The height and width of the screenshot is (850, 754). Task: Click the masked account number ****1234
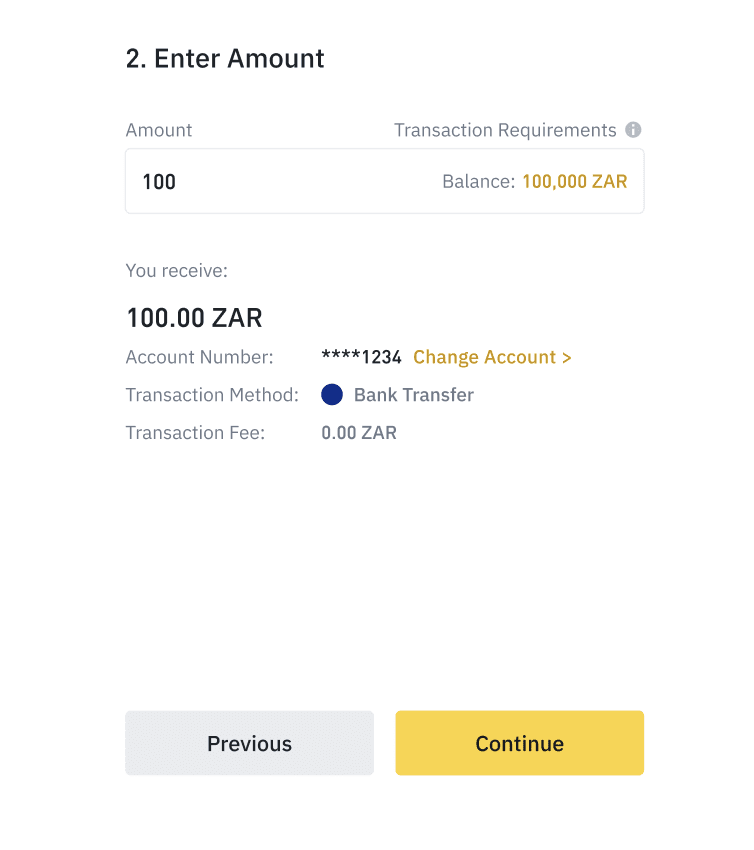tap(361, 357)
